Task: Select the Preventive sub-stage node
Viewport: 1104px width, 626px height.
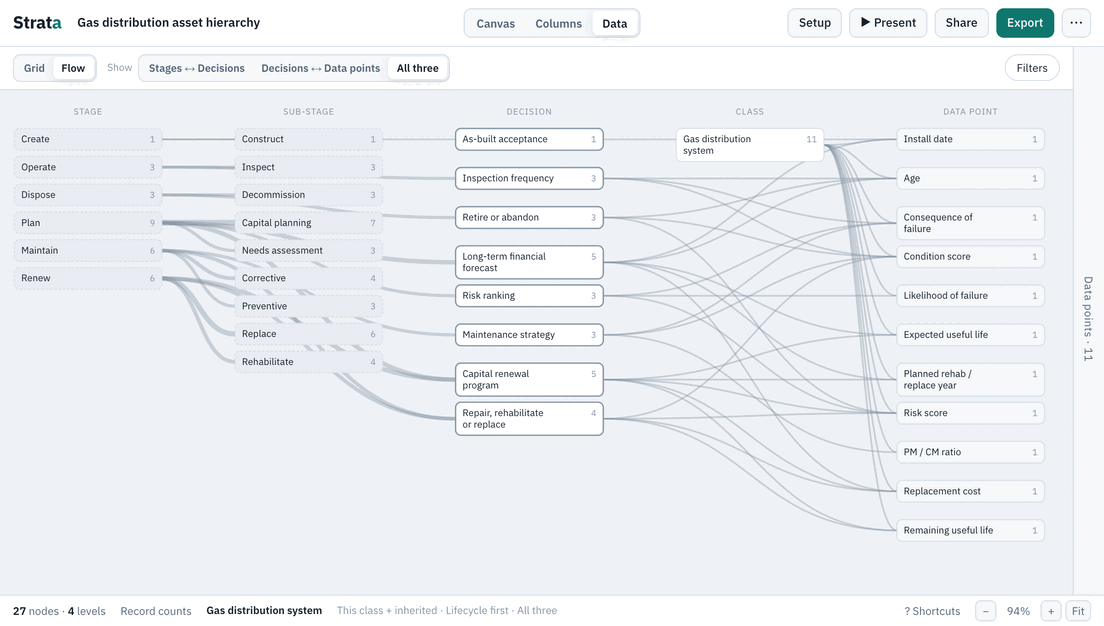Action: [x=308, y=306]
